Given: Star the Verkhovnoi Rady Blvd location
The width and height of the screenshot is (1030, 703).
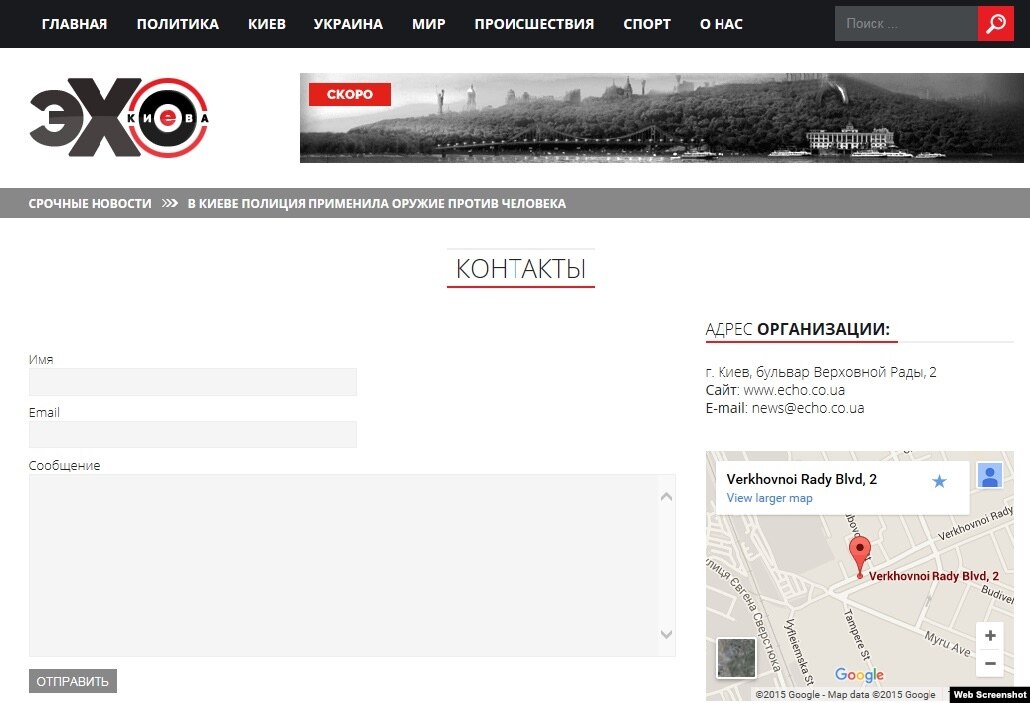Looking at the screenshot, I should 939,482.
